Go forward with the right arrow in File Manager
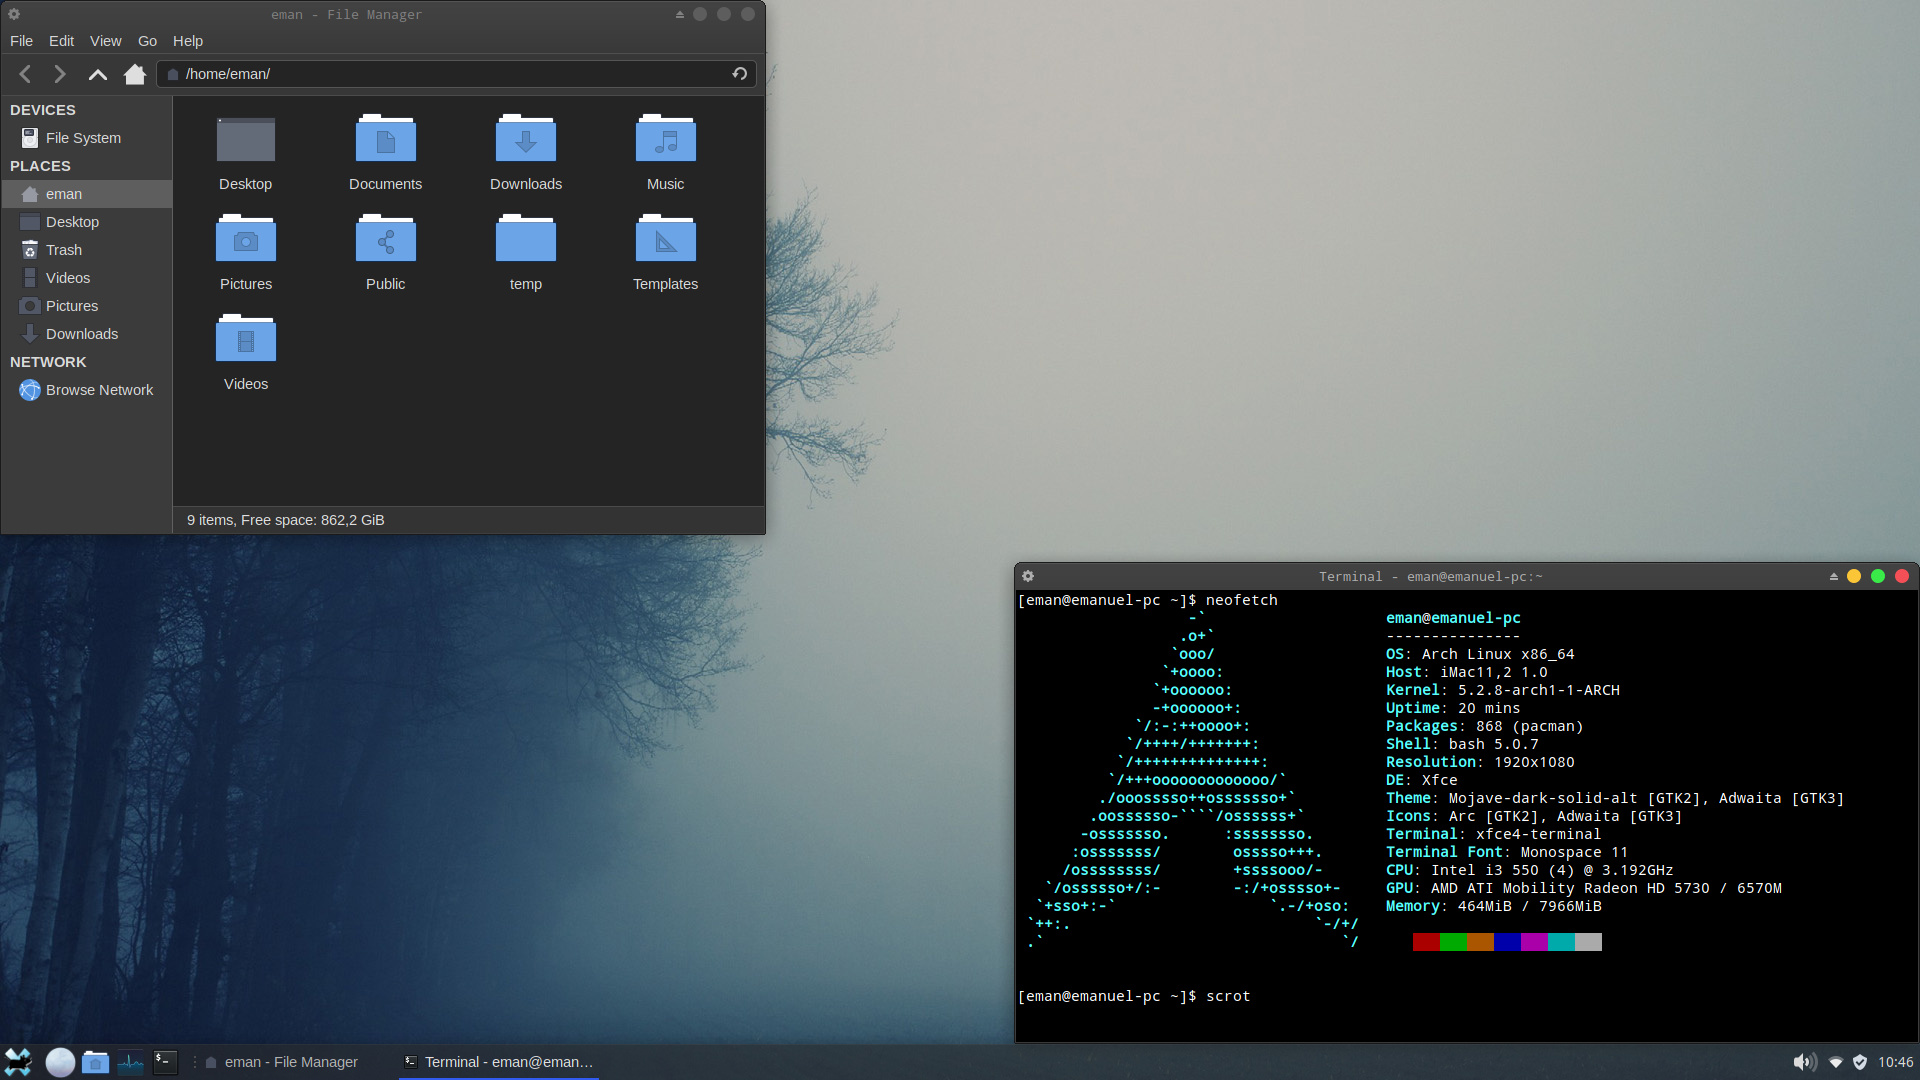 [x=60, y=74]
